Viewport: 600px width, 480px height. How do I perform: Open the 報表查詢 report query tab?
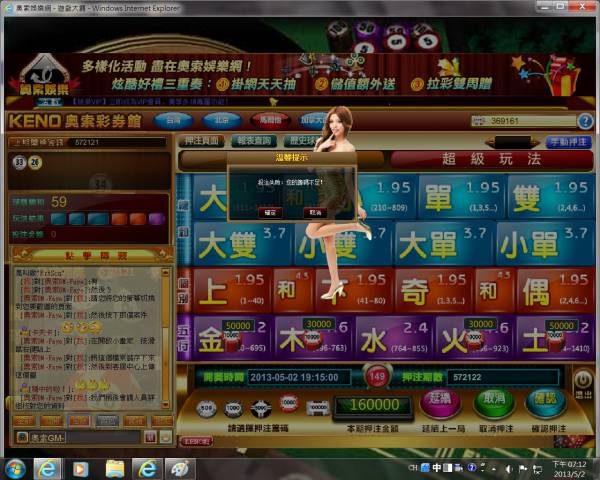[x=254, y=141]
